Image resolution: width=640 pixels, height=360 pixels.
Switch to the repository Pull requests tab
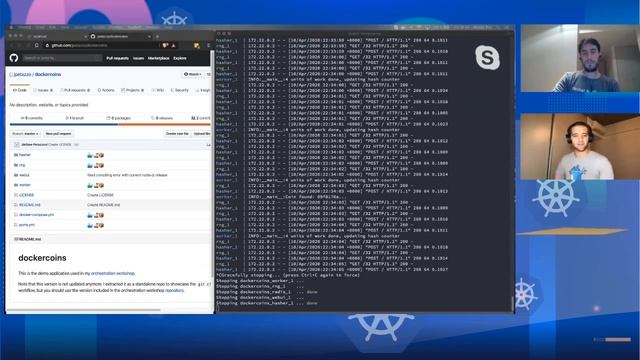[x=75, y=90]
